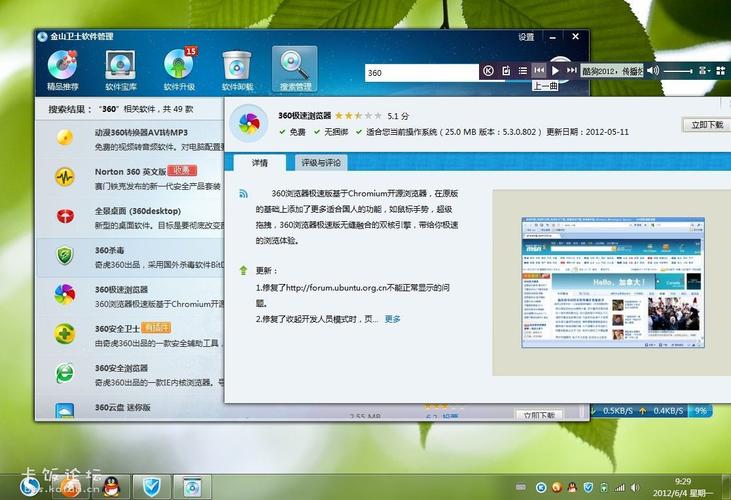Switch to the 评级与评论 tab
This screenshot has width=731, height=500.
[321, 163]
